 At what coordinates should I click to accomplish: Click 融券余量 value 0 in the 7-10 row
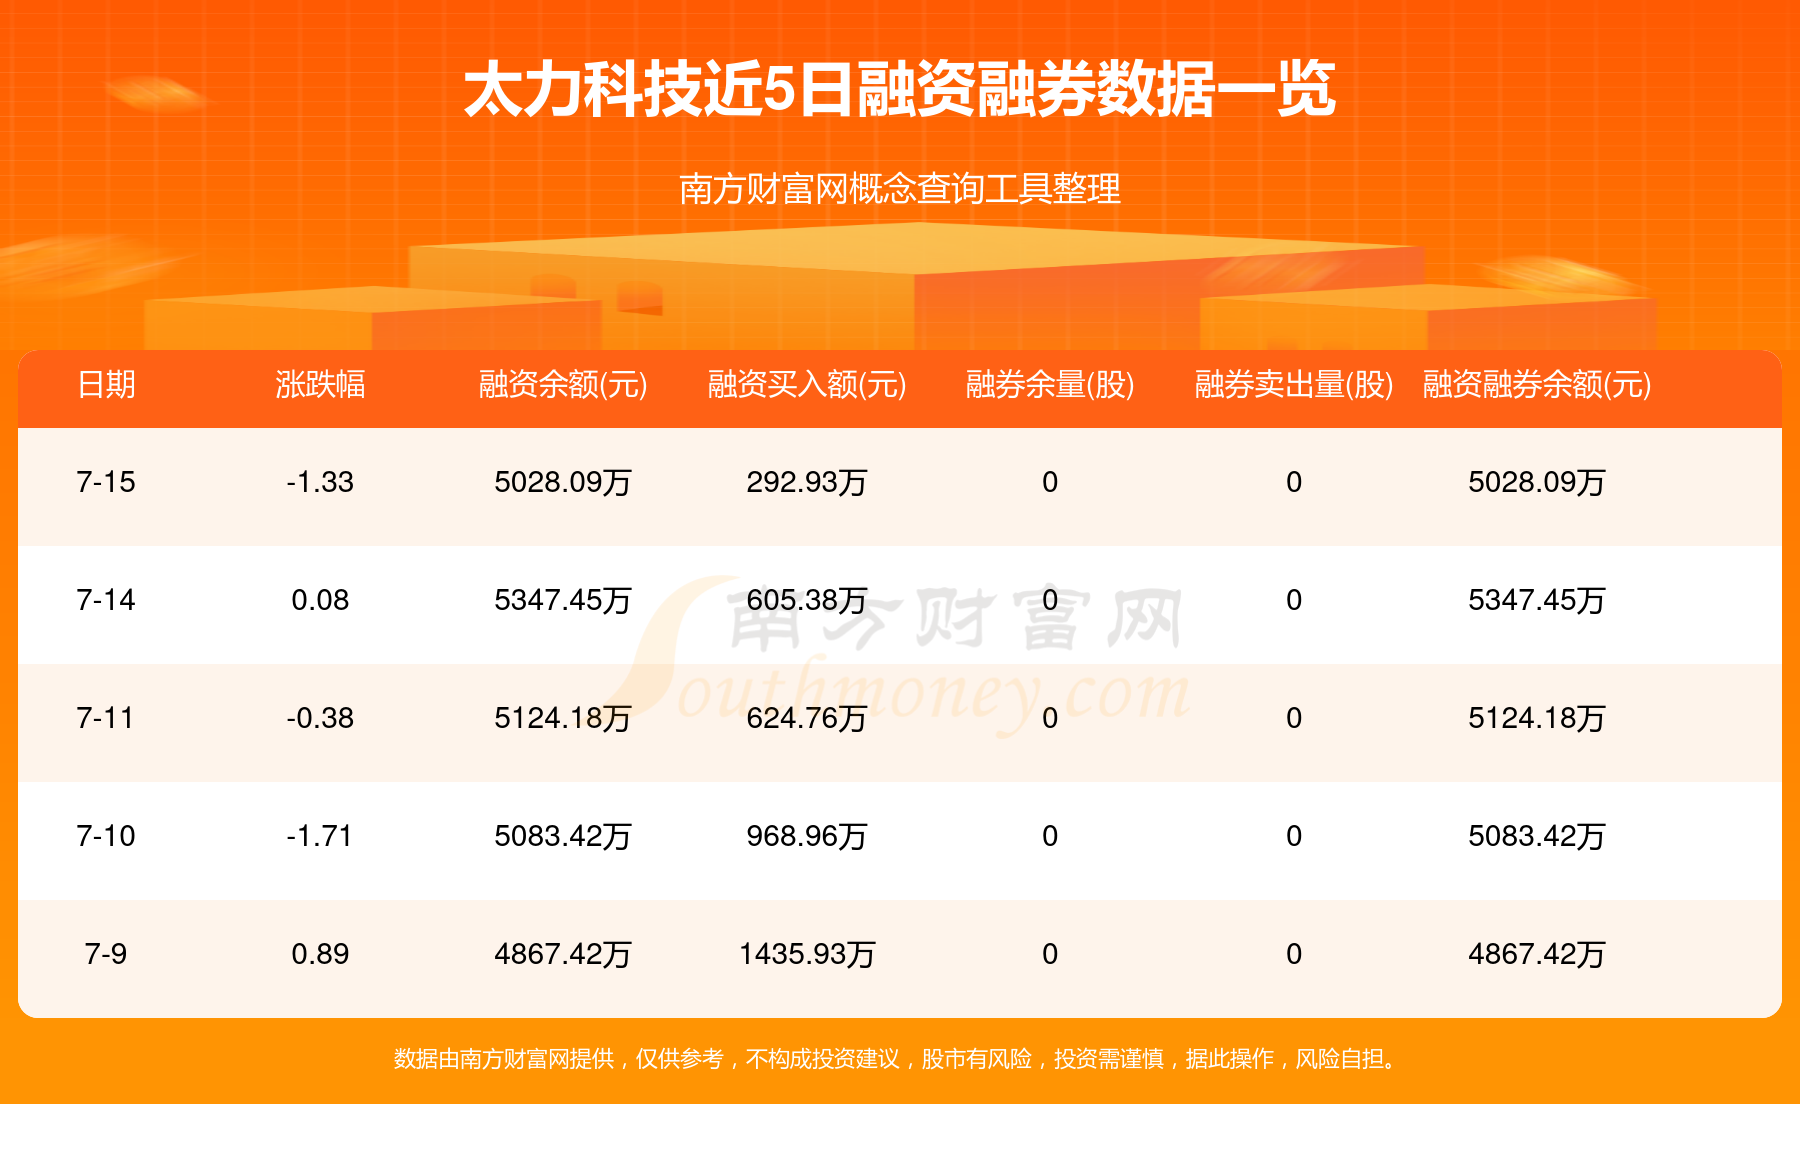(x=1050, y=836)
